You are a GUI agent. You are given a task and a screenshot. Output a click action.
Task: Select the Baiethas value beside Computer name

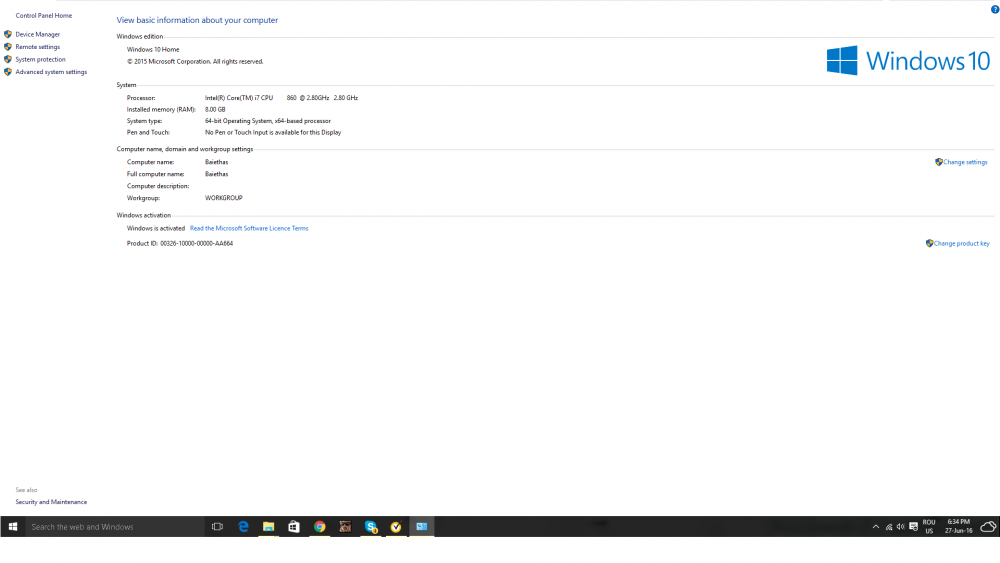tap(216, 162)
